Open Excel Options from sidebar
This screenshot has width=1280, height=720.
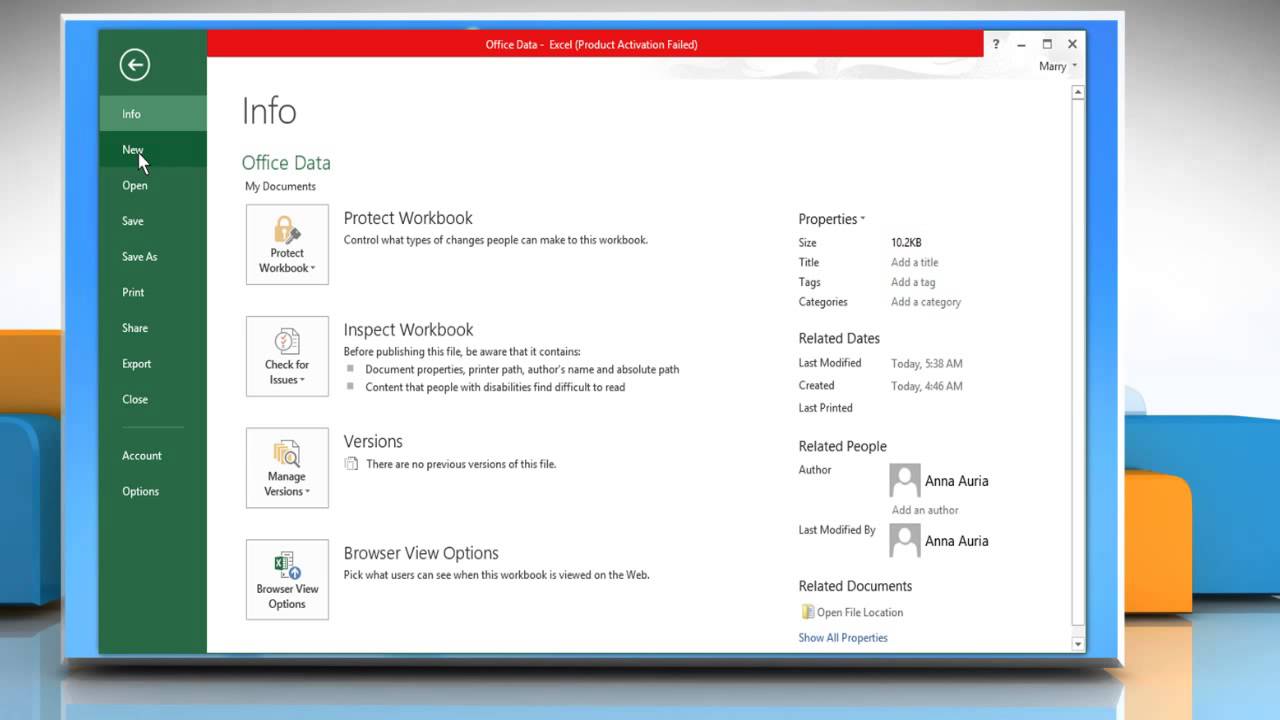tap(153, 491)
